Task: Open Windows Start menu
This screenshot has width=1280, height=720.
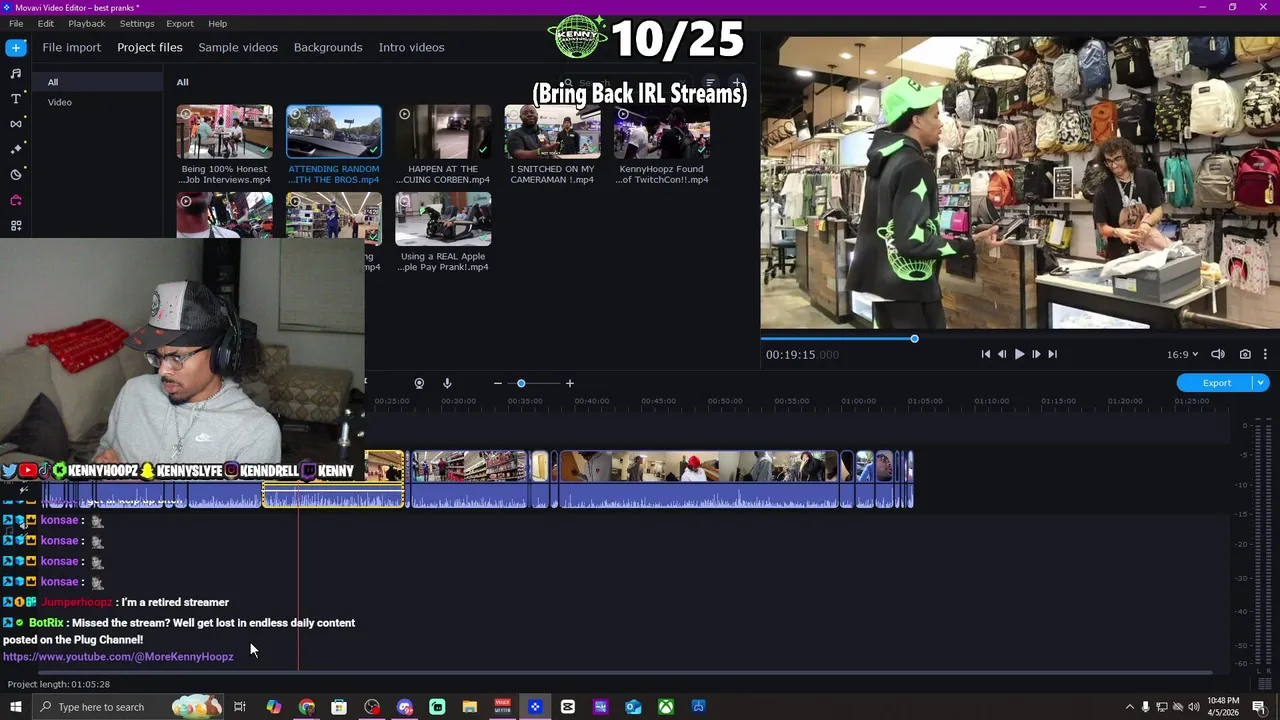Action: pos(15,707)
